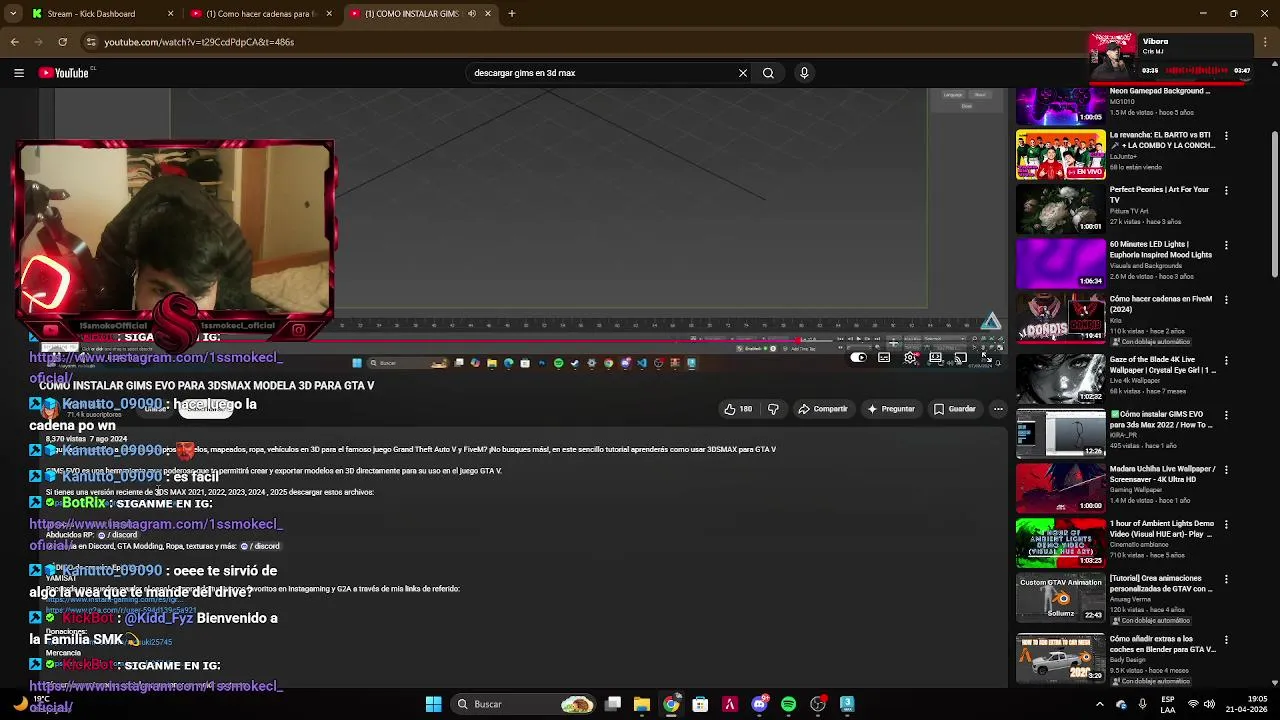Image resolution: width=1280 pixels, height=720 pixels.
Task: Open Cómo hacer cadenas en FiveM video
Action: pos(1061,318)
